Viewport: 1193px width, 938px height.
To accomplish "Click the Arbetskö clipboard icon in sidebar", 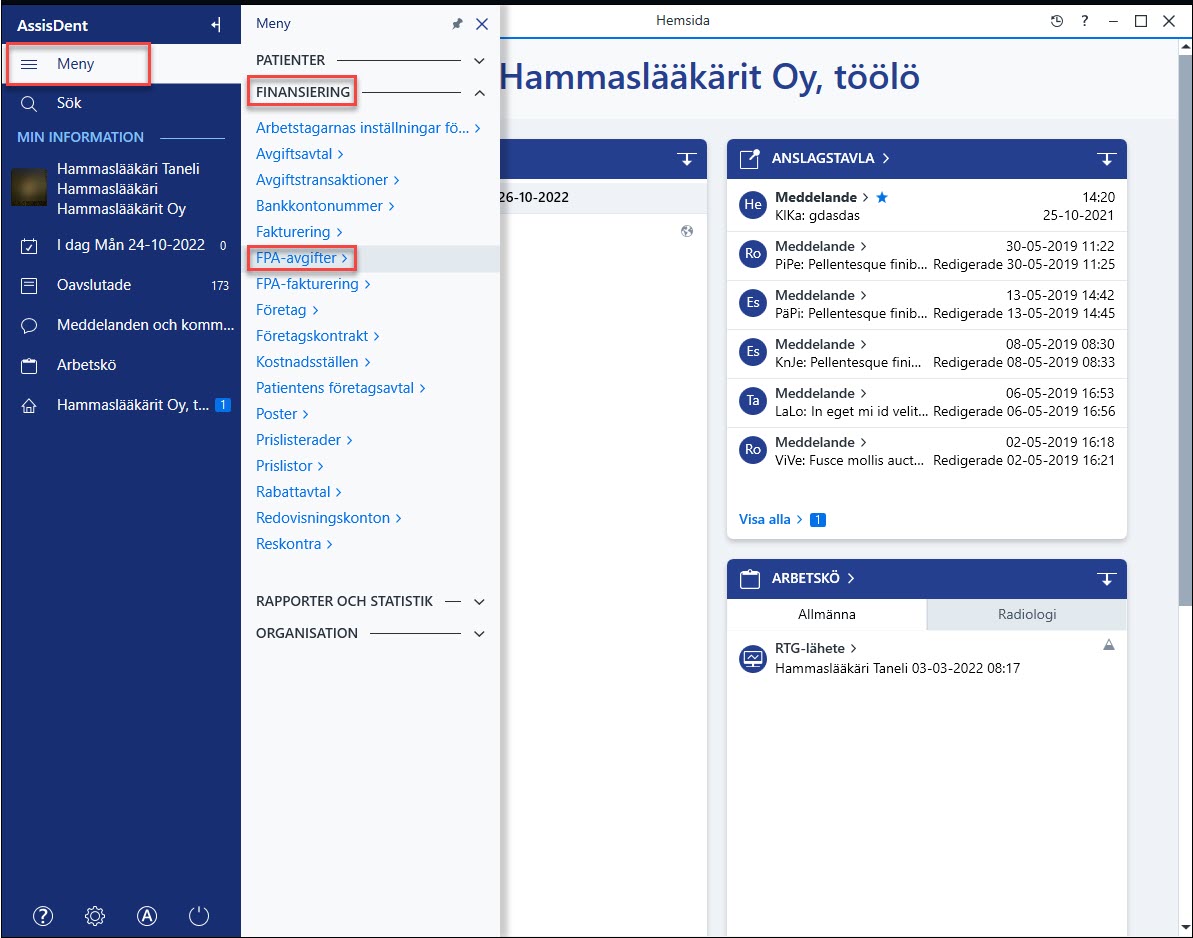I will click(x=29, y=366).
